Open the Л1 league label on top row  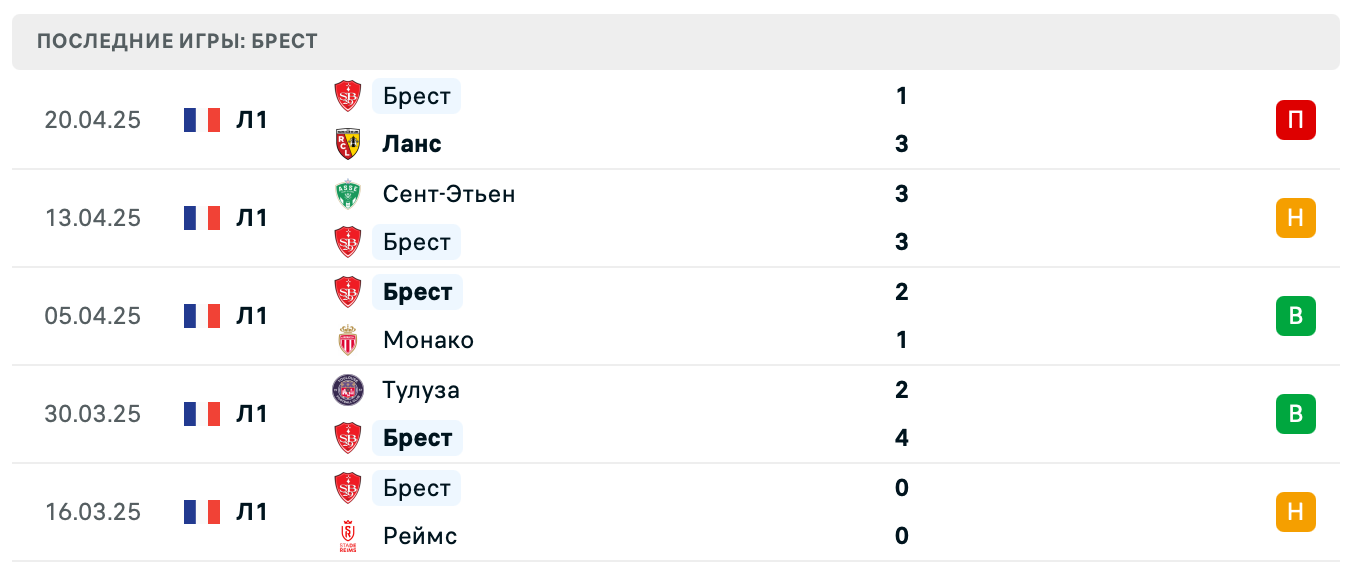(x=253, y=119)
